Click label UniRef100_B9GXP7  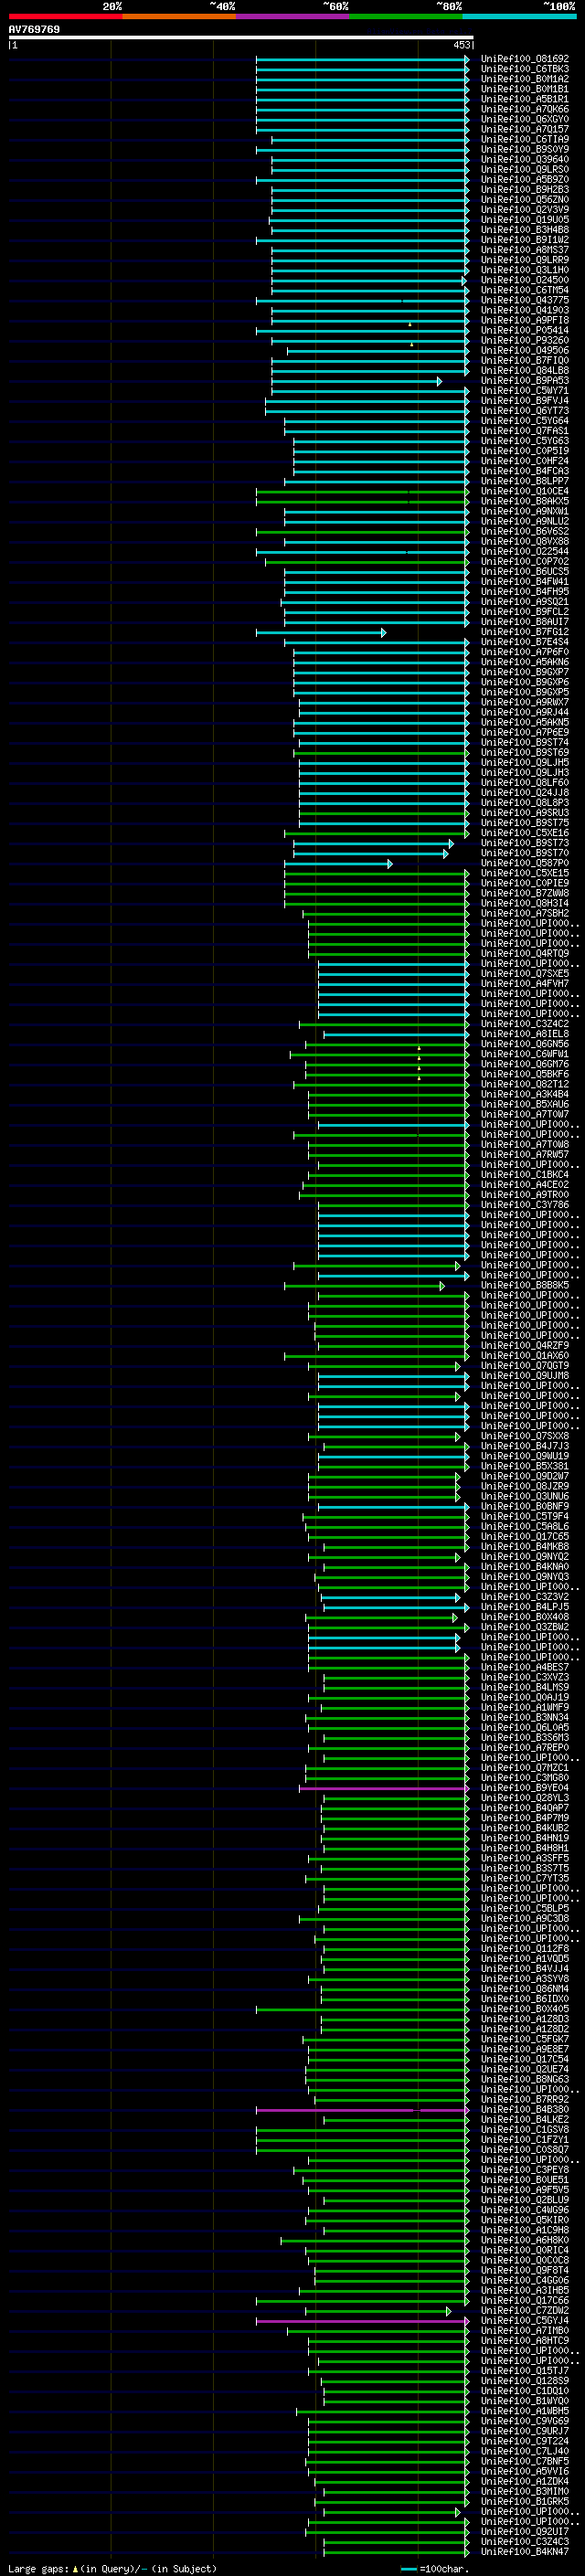click(x=524, y=671)
